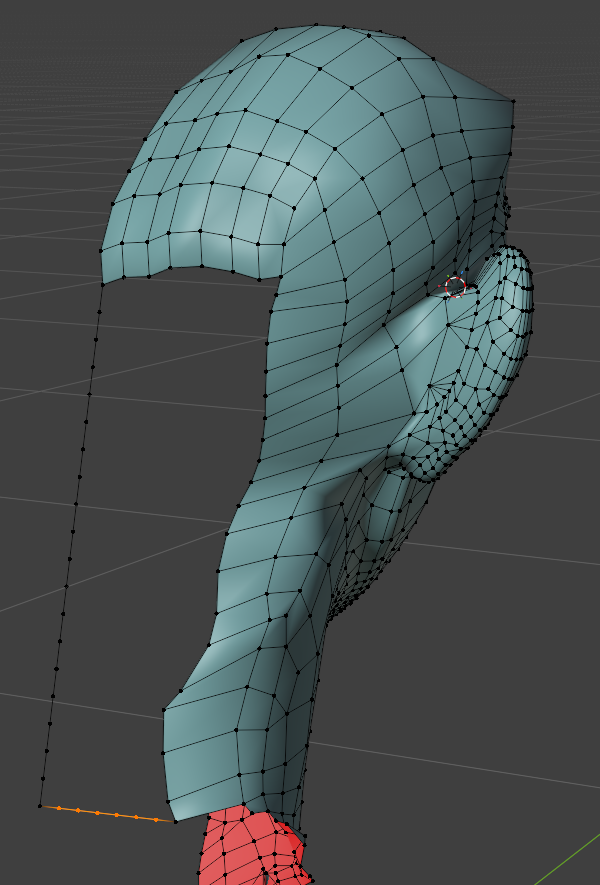Select the red mesh object at the bottom

point(245,850)
